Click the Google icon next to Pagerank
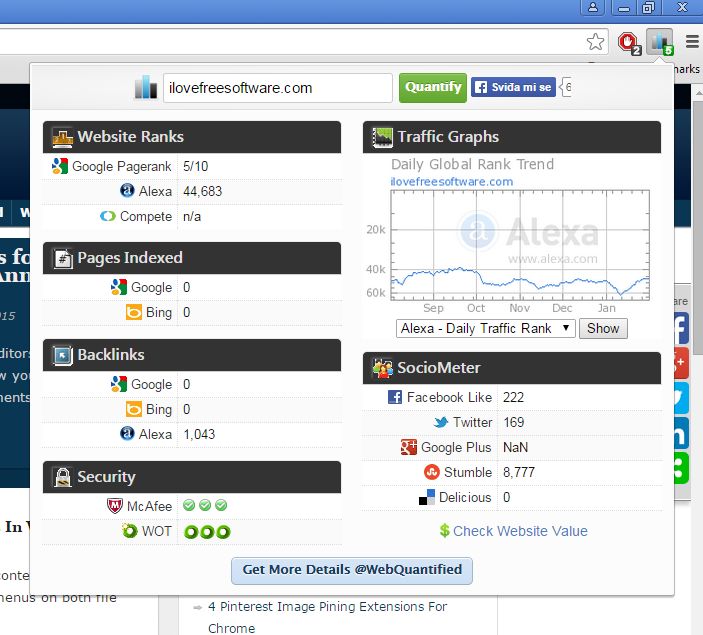This screenshot has height=635, width=703. point(60,166)
